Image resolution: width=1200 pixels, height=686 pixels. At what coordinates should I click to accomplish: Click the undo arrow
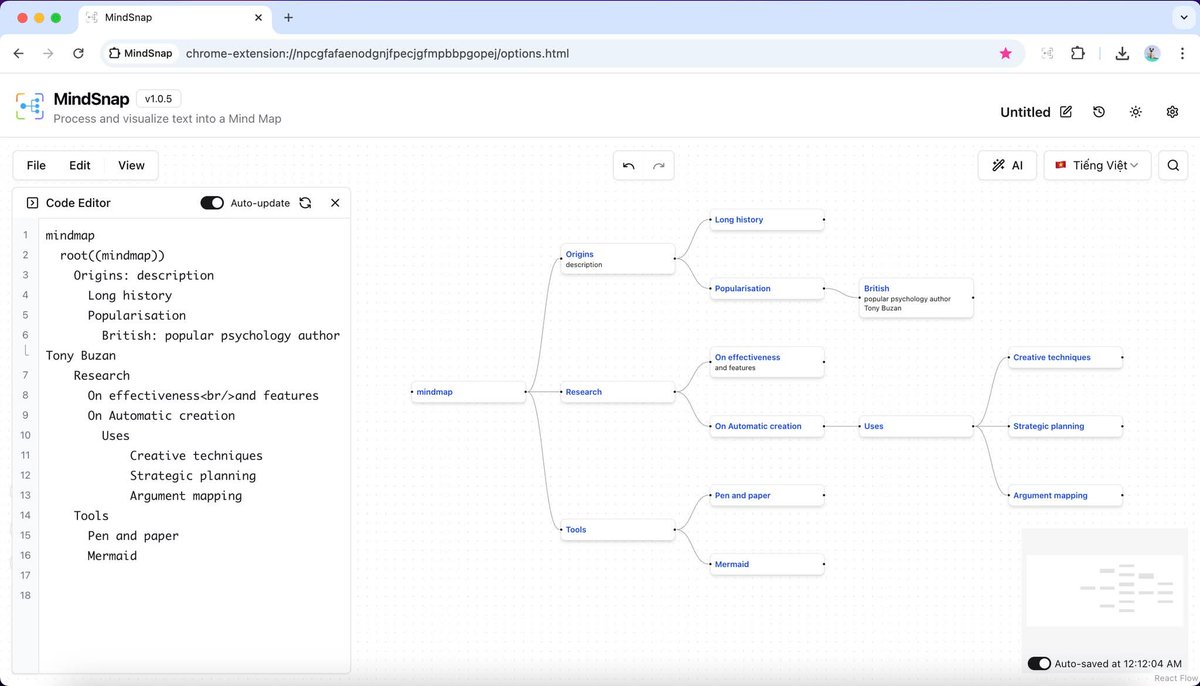point(628,166)
